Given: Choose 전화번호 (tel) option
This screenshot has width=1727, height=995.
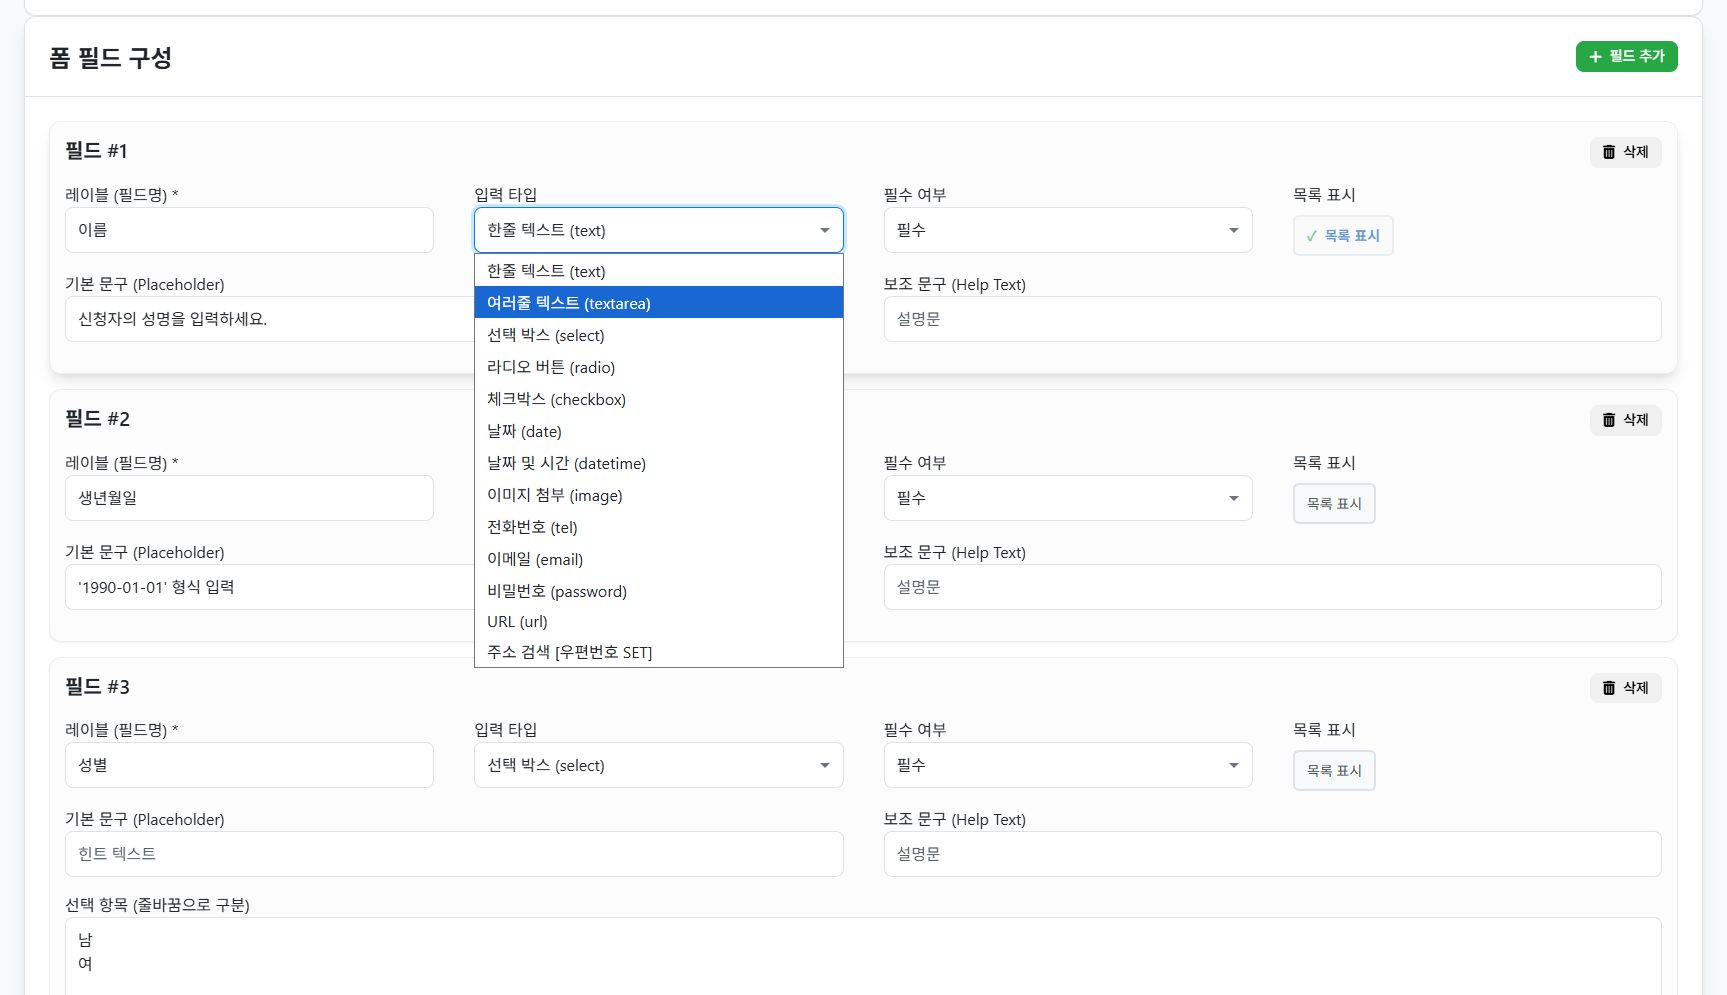Looking at the screenshot, I should click(659, 527).
